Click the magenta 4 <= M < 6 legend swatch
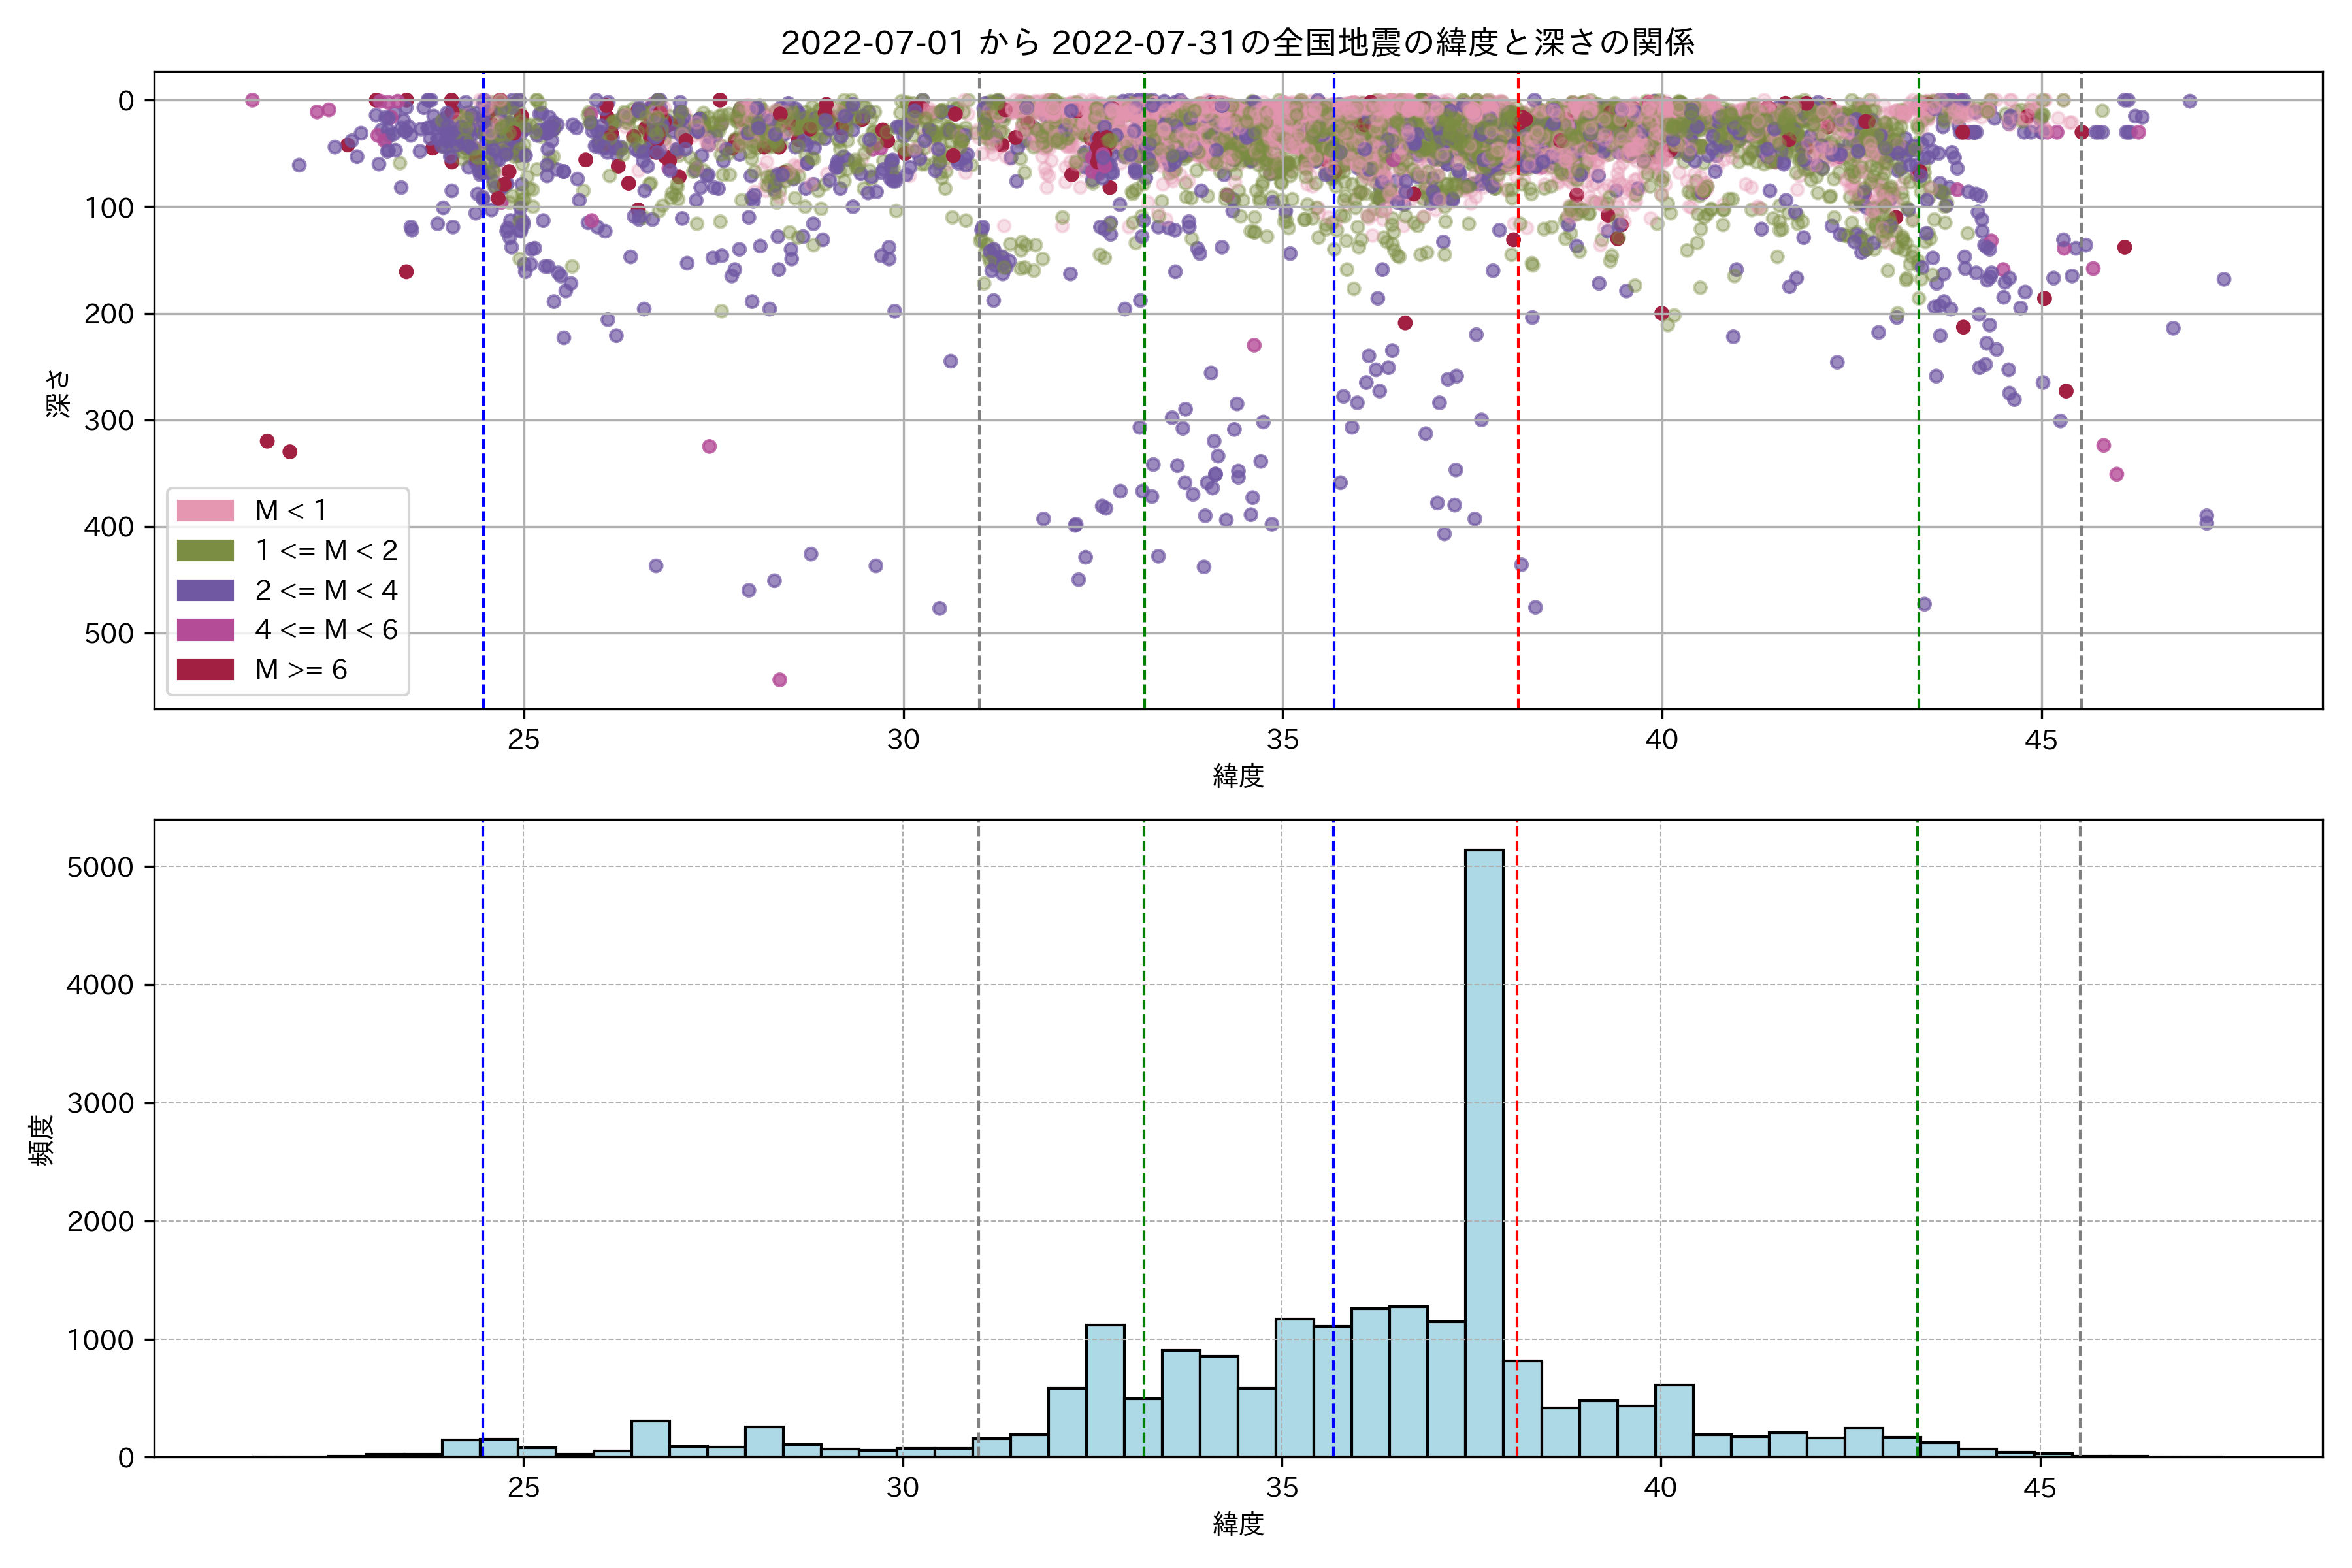The height and width of the screenshot is (1568, 2352). 205,629
